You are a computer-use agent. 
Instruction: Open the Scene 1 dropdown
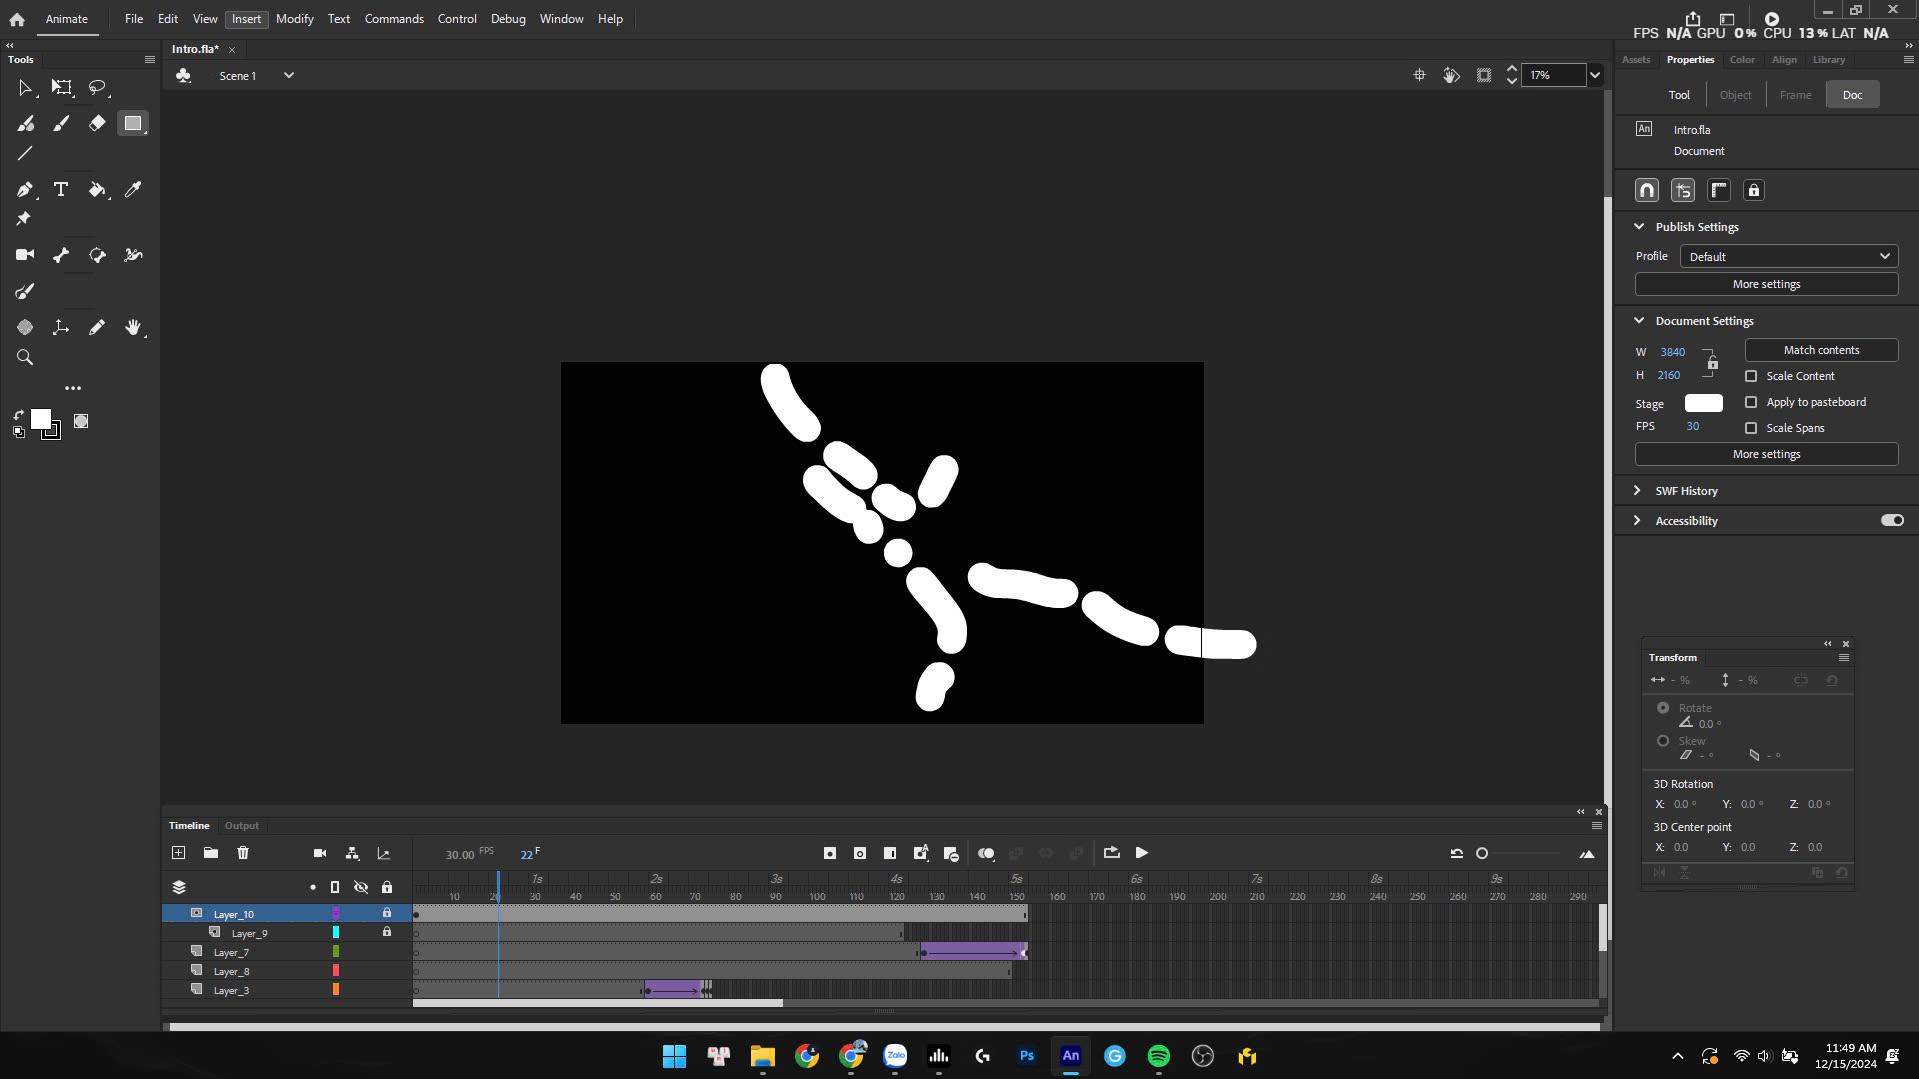point(289,75)
